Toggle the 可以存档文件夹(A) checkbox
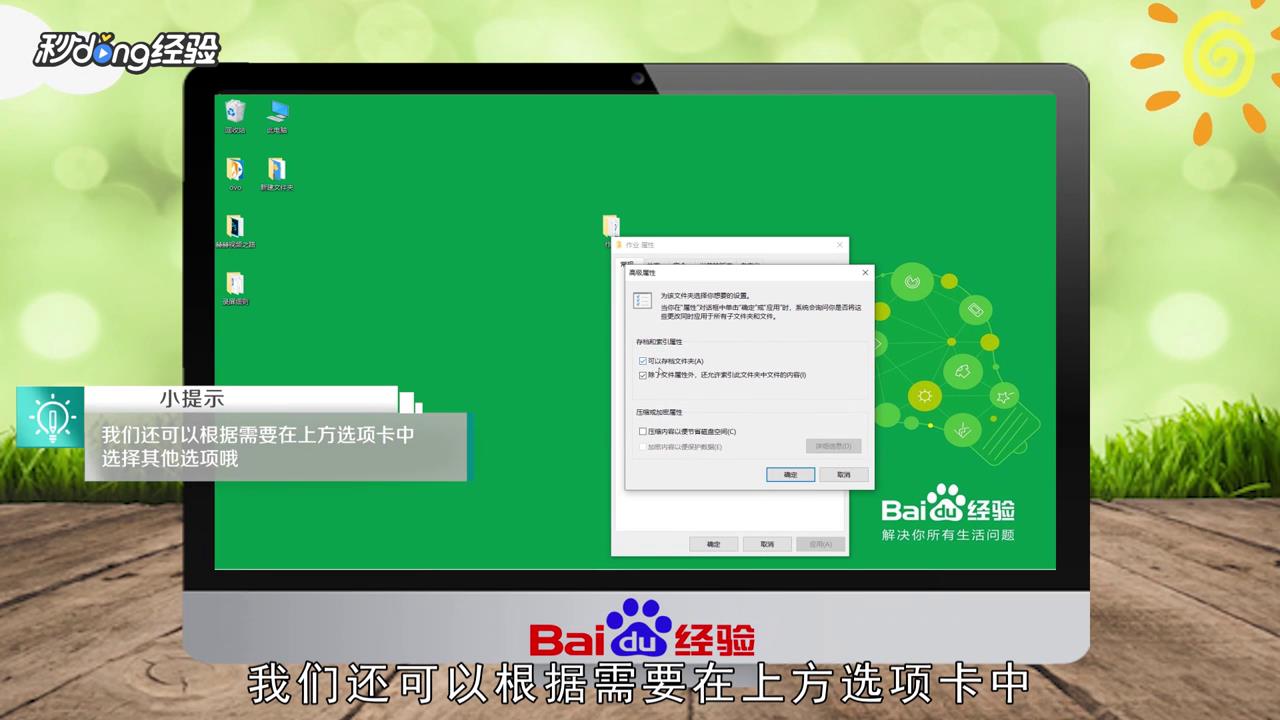Viewport: 1280px width, 720px height. 643,361
